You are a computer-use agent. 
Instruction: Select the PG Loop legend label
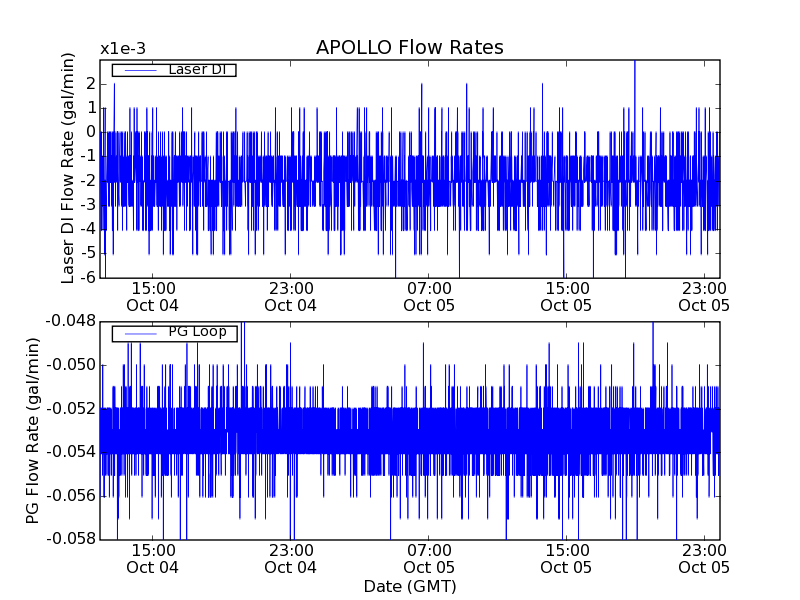coord(196,332)
